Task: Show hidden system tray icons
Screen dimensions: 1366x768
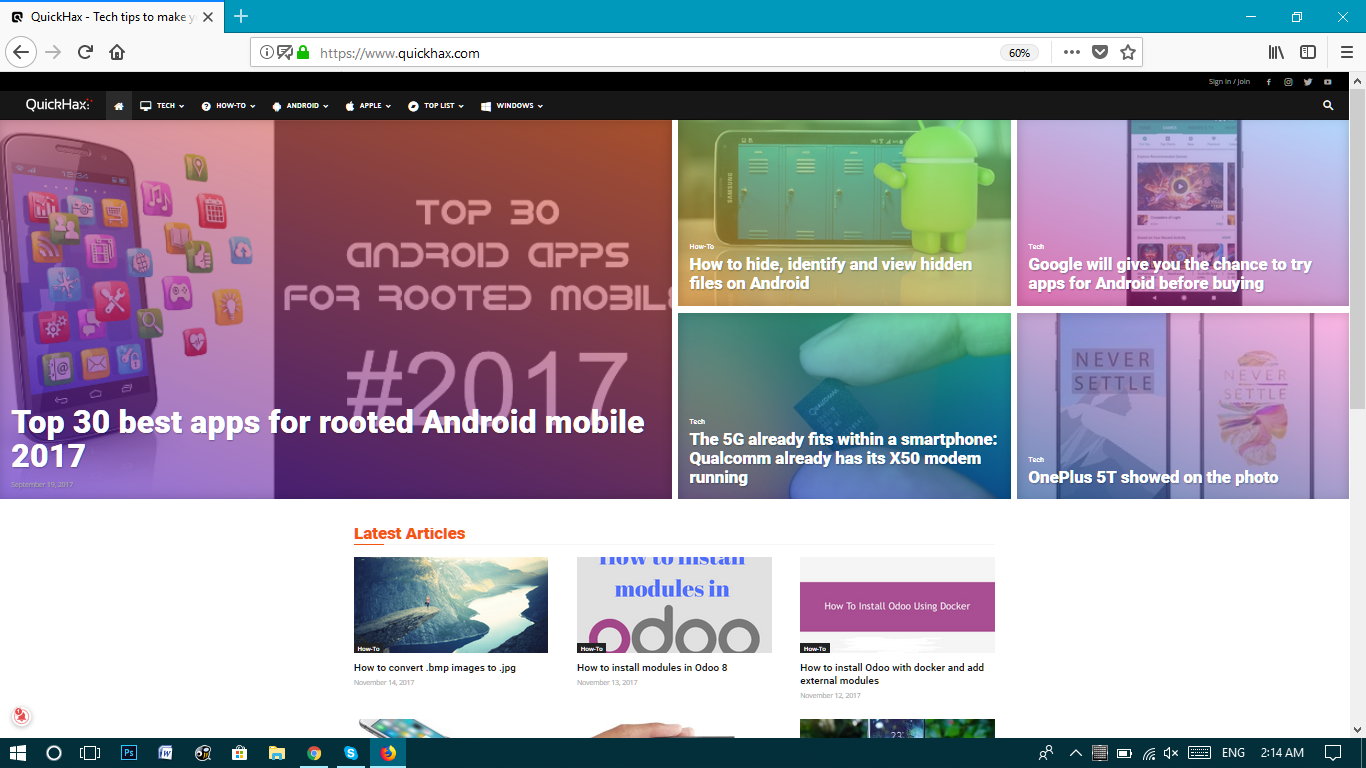Action: coord(1076,753)
